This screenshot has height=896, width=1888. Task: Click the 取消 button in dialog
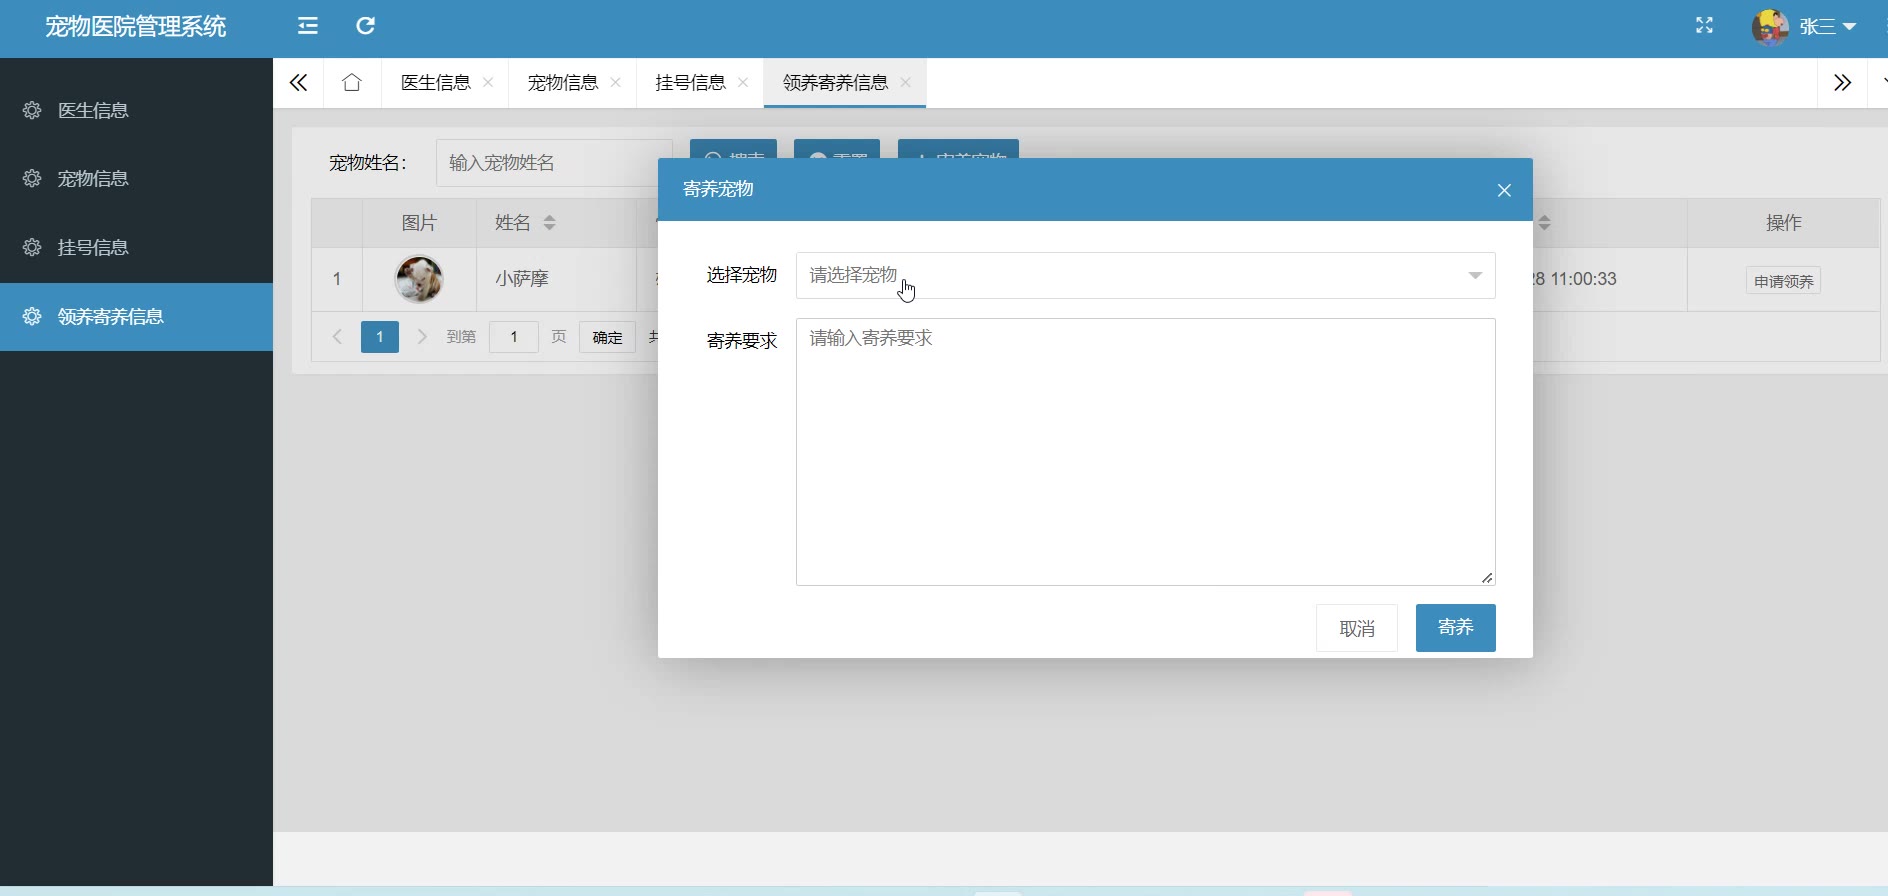(1356, 629)
